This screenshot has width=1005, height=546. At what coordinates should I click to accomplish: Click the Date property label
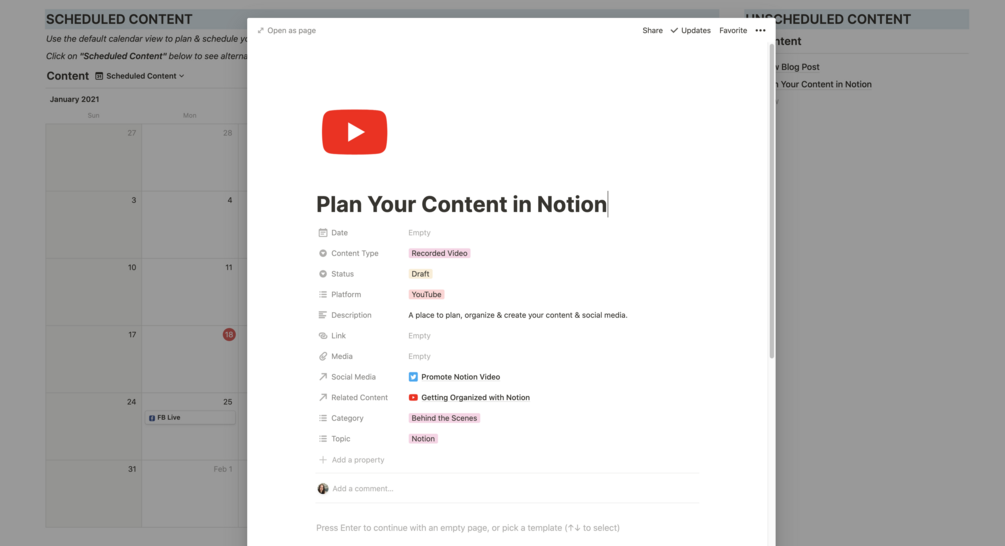[339, 233]
